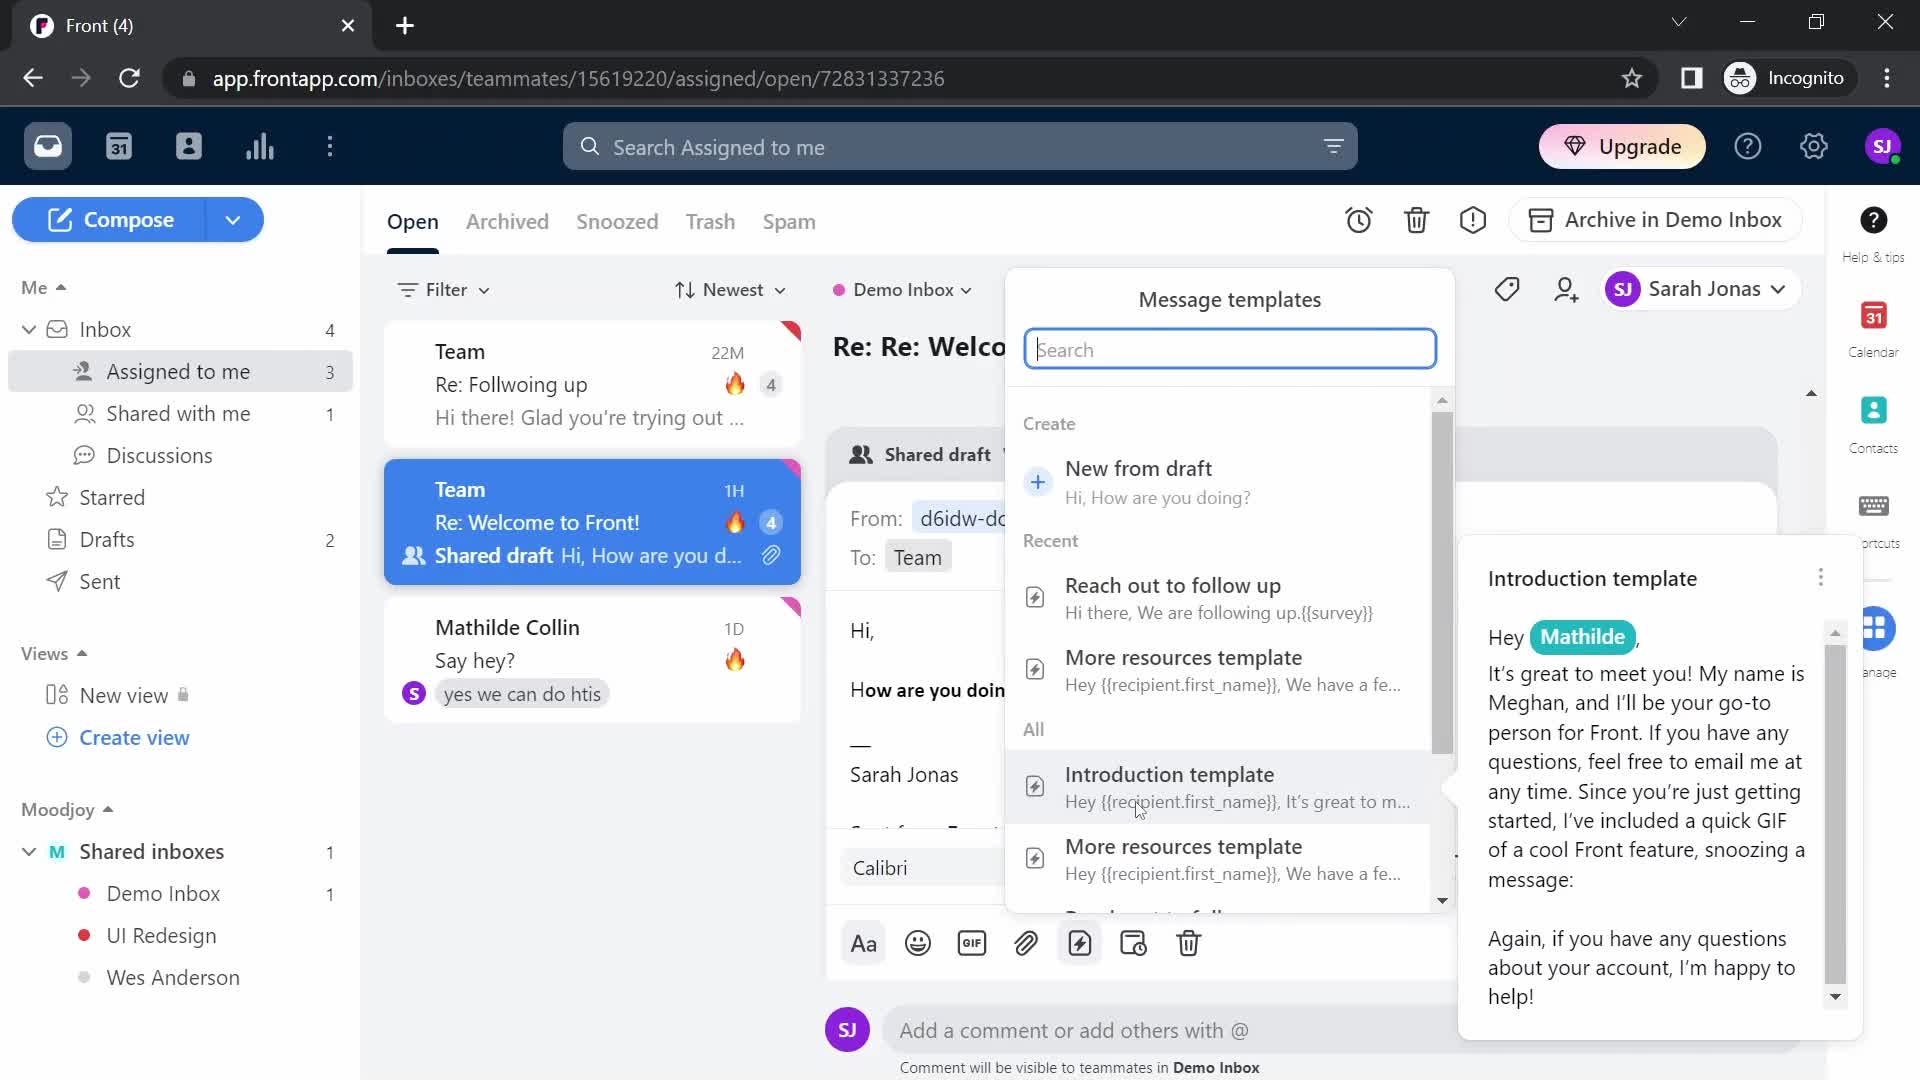Click Archive in Demo Inbox
This screenshot has width=1920, height=1080.
[1656, 220]
